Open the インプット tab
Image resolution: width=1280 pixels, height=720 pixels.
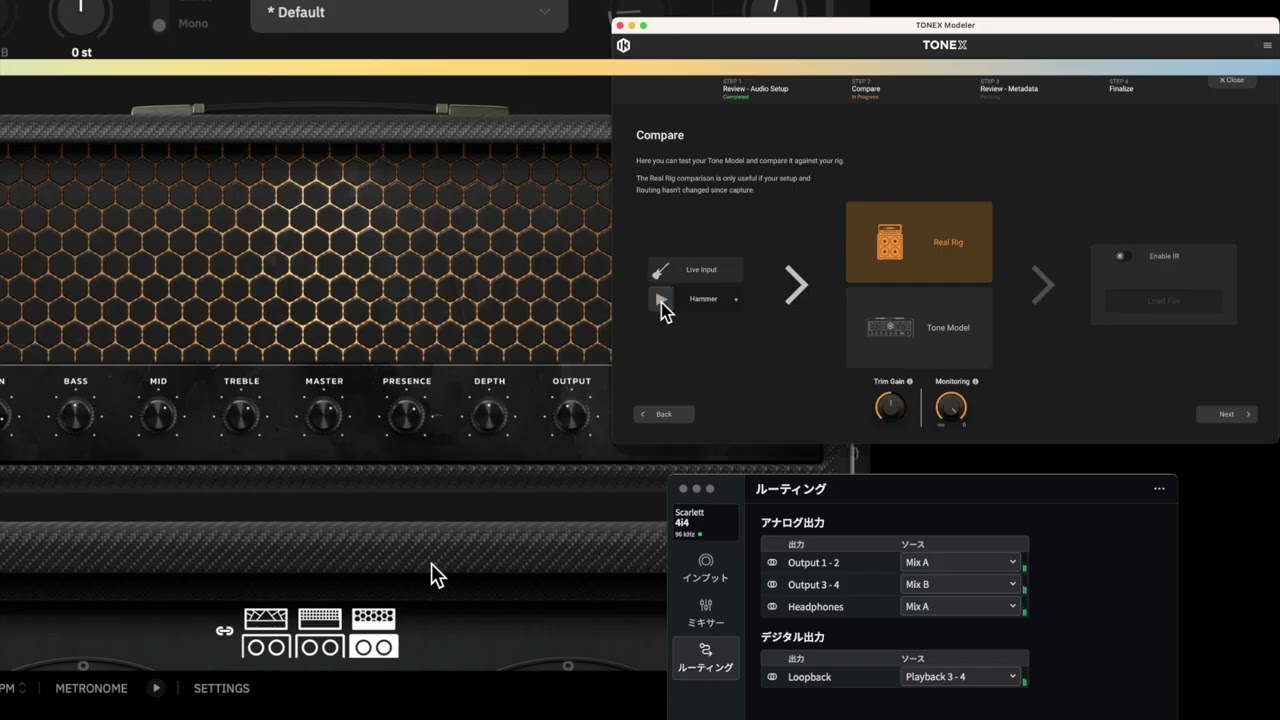(706, 568)
